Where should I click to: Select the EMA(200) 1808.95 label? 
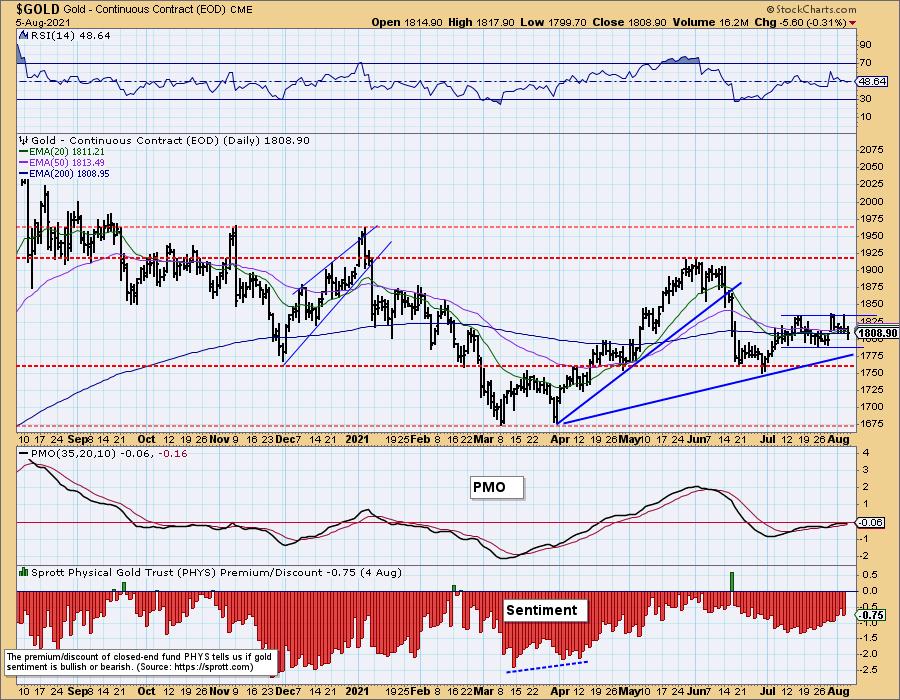(69, 173)
